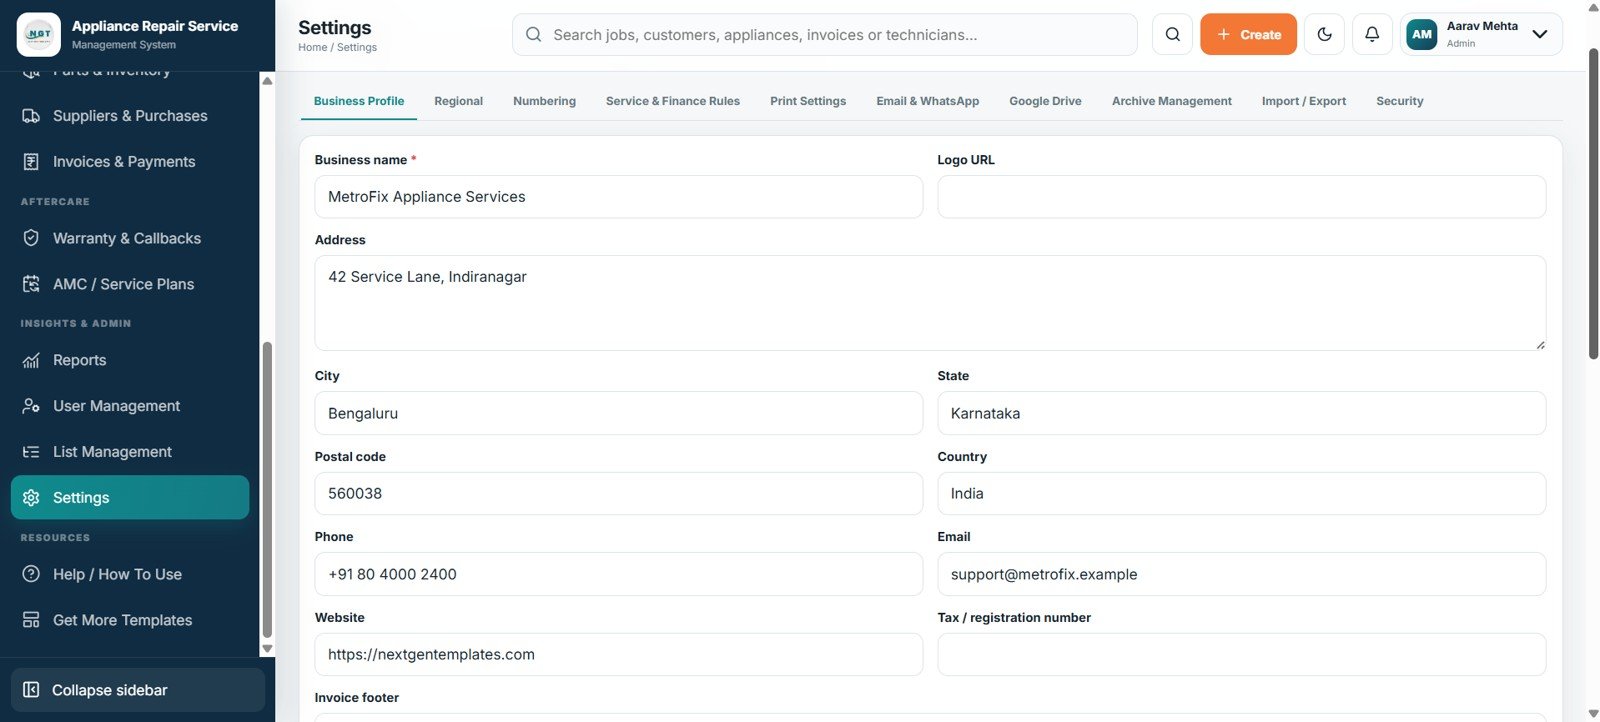Screen dimensions: 1600x722
Task: Open the Archive Management tab
Action: tap(1172, 101)
